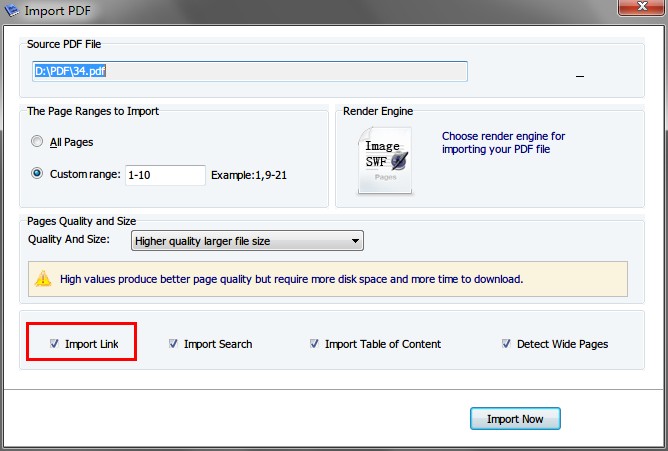Select the Custom range radio button
668x451 pixels.
click(x=37, y=174)
